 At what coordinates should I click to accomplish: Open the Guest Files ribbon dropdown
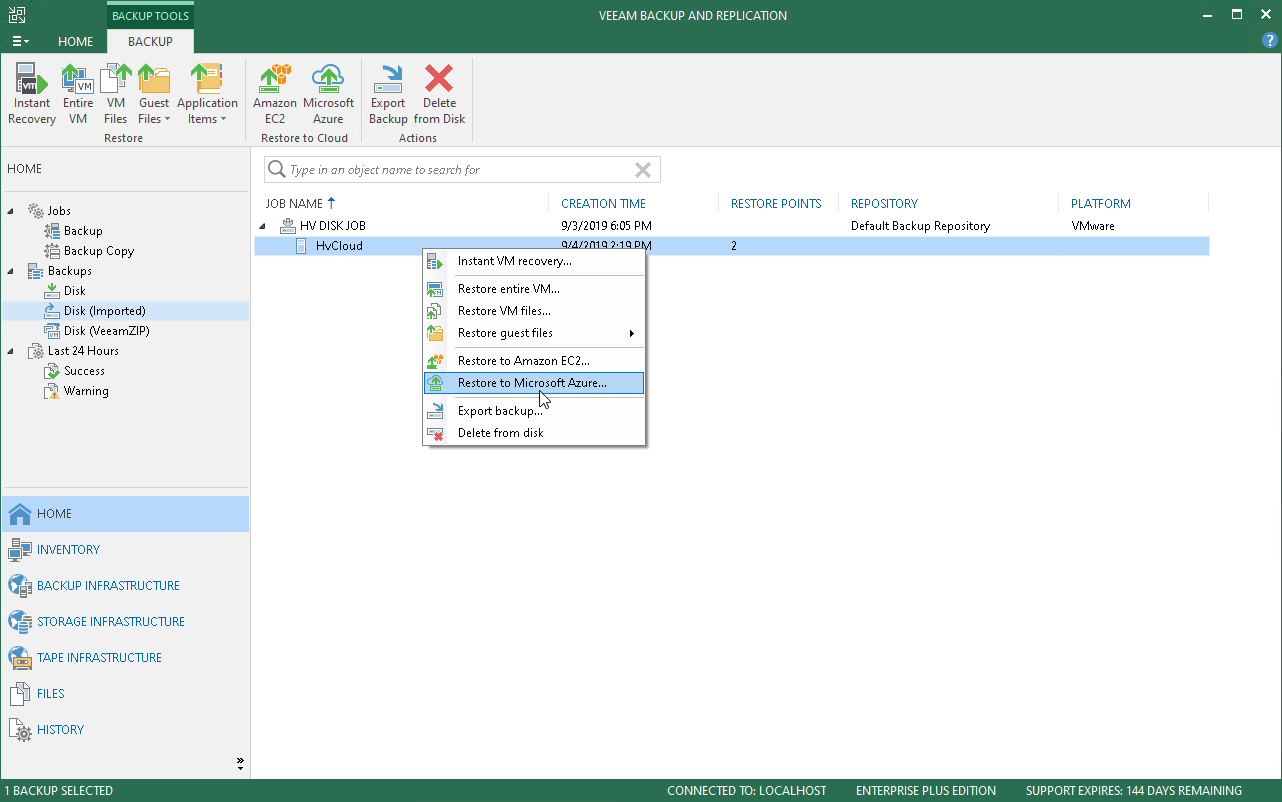pos(154,94)
